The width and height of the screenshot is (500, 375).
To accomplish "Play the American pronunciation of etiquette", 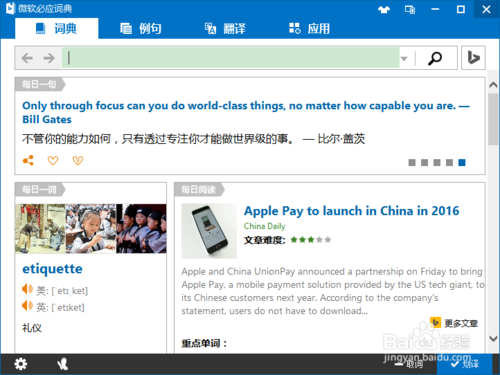I will tap(27, 289).
